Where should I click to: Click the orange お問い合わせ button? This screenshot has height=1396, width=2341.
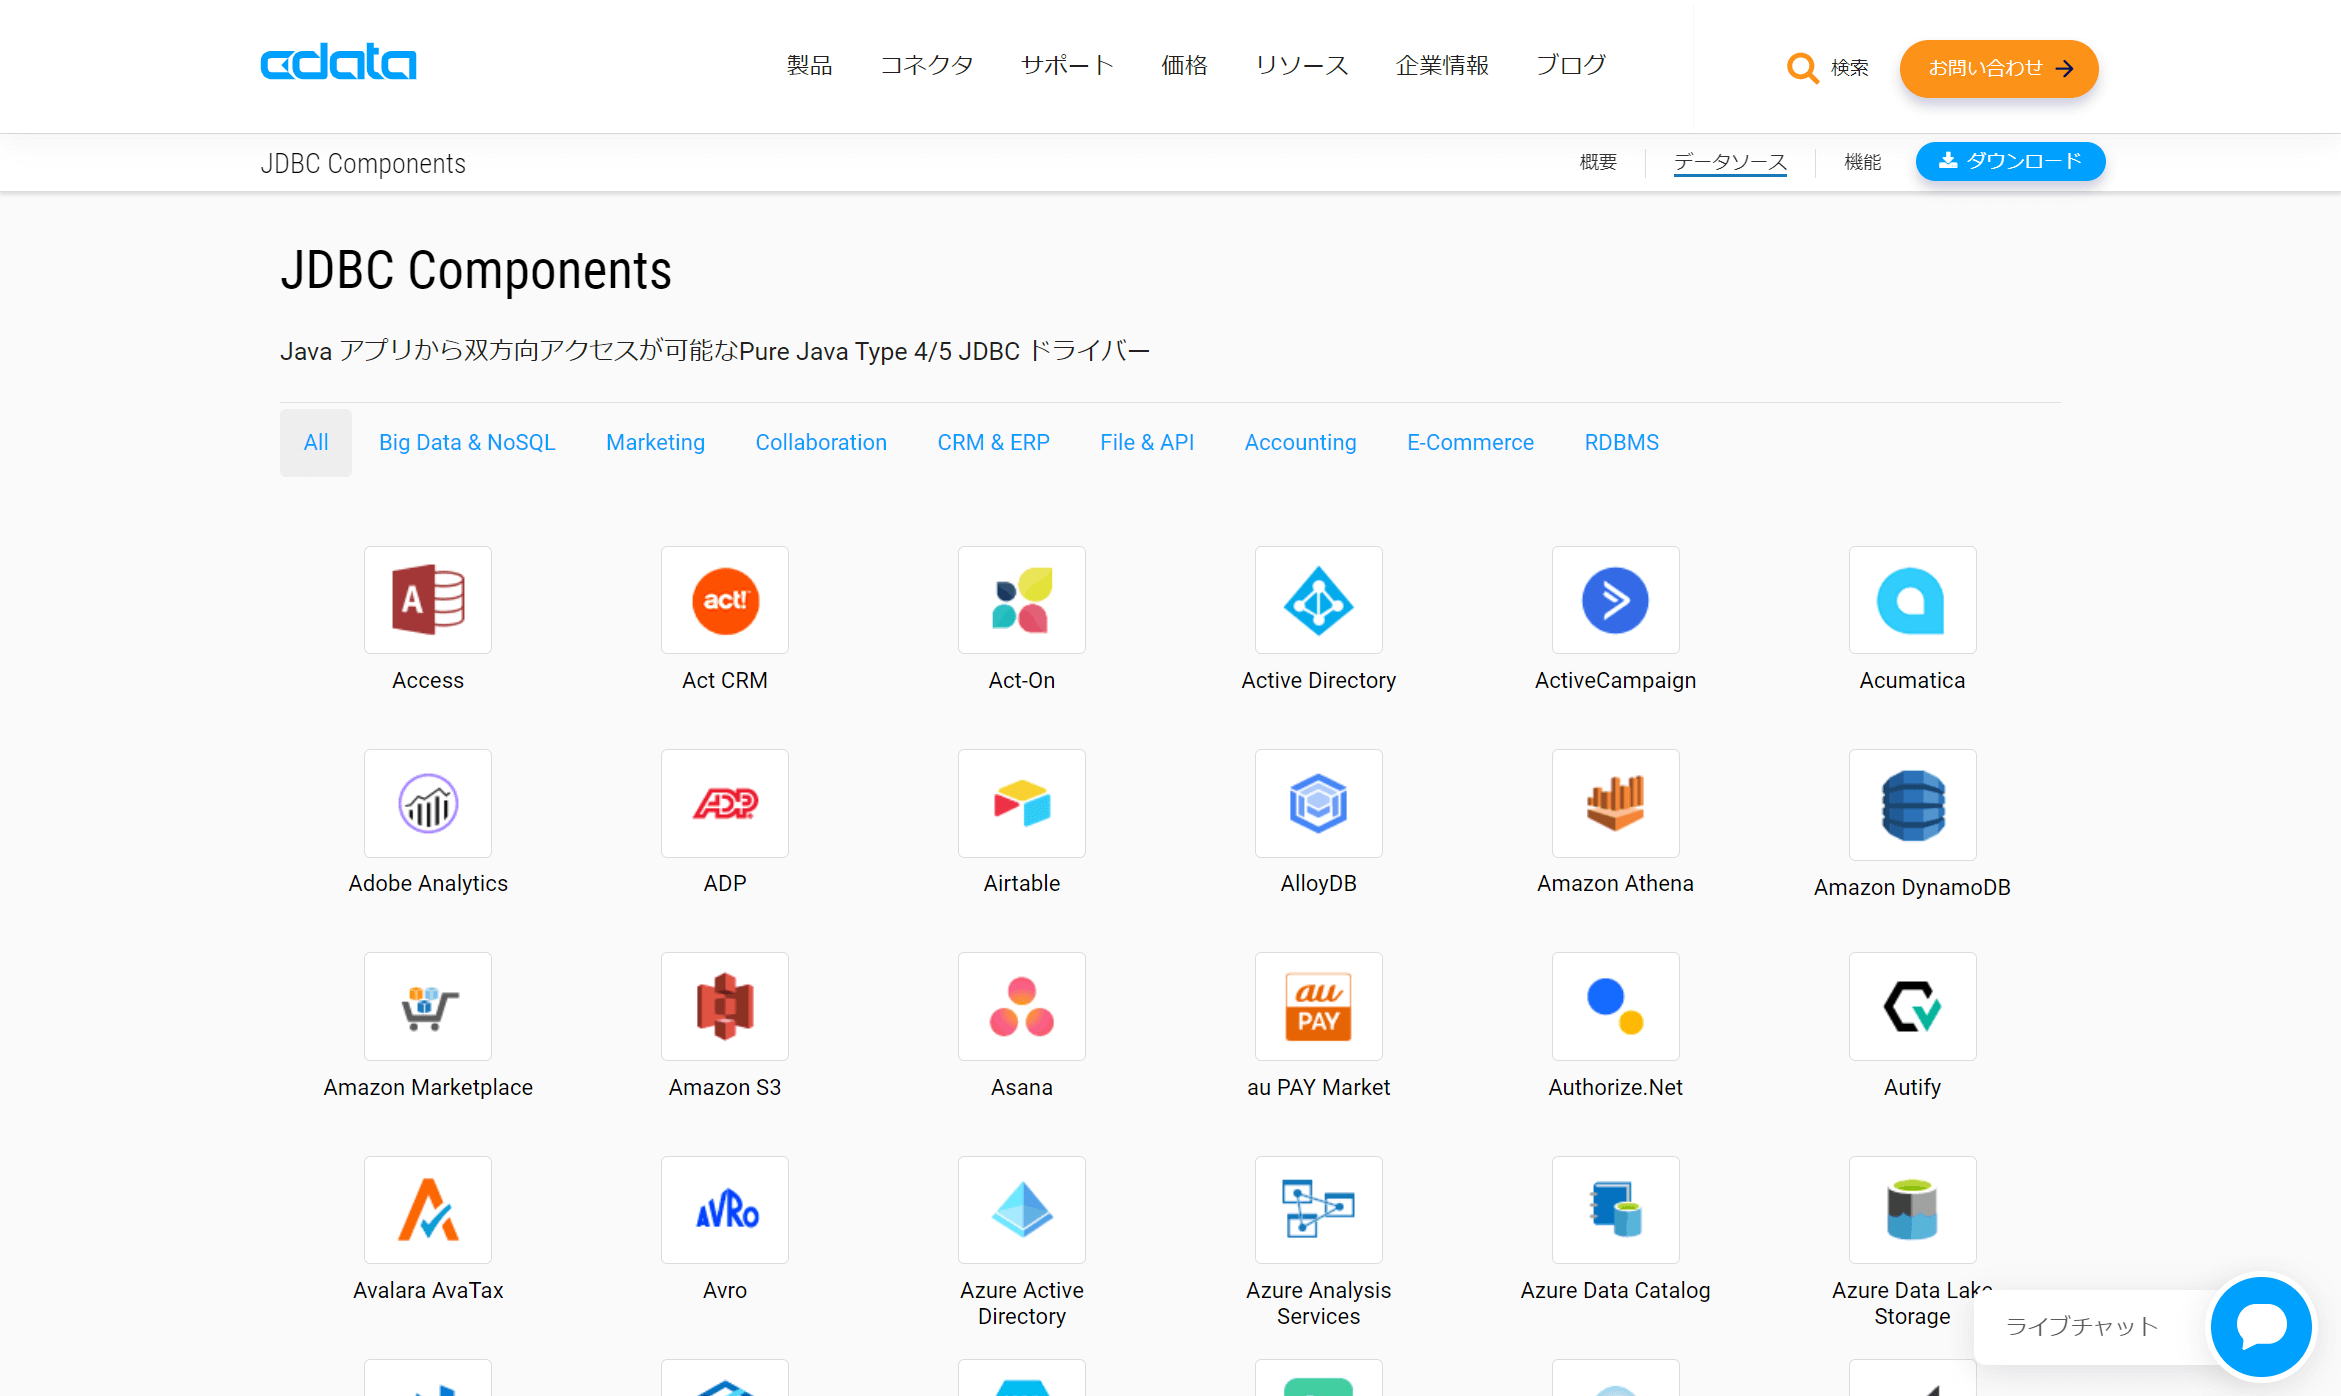[1998, 68]
